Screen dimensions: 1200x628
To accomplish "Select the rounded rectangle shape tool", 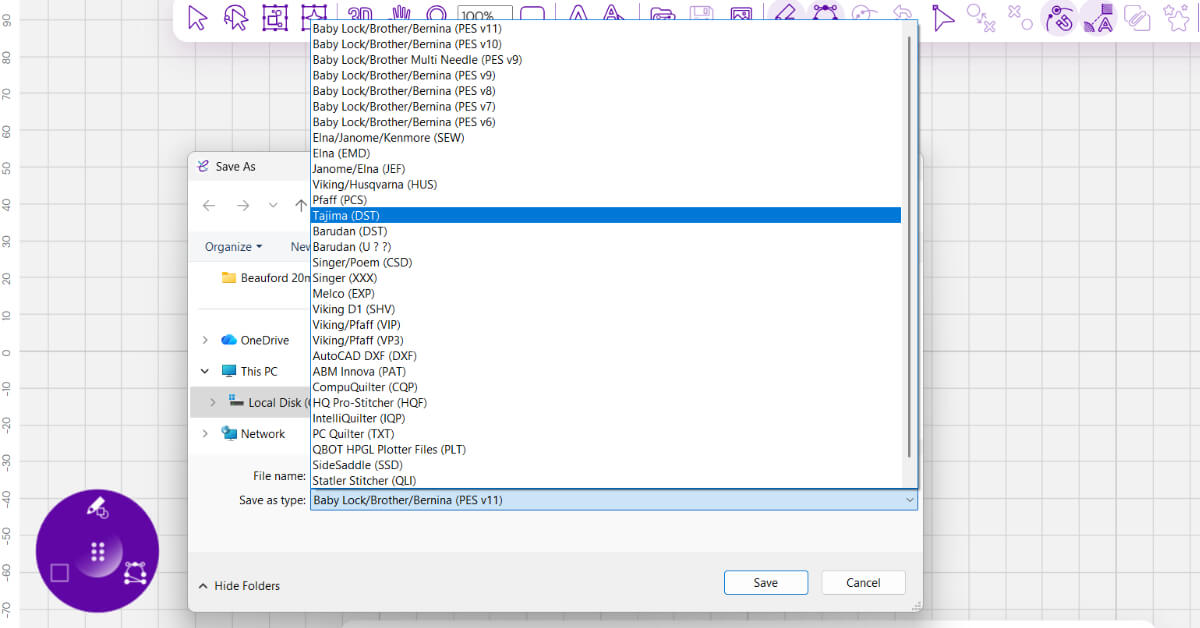I will coord(532,12).
